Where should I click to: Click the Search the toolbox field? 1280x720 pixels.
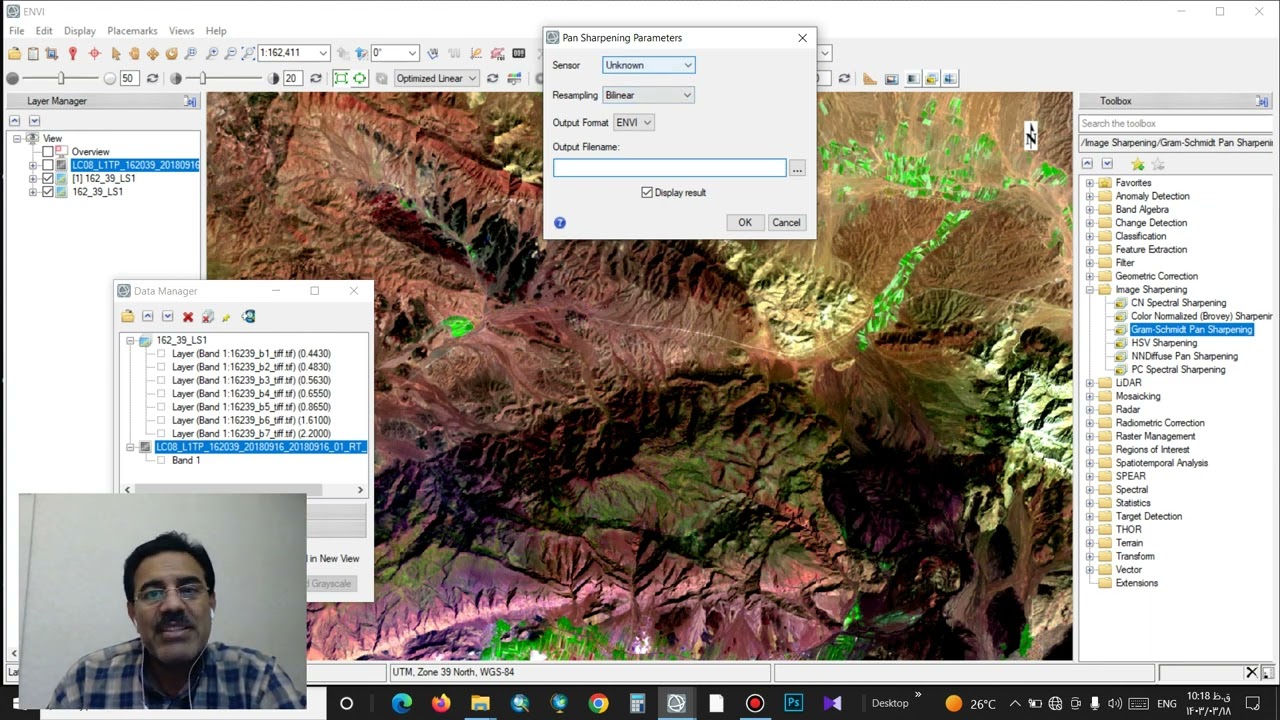pyautogui.click(x=1175, y=124)
